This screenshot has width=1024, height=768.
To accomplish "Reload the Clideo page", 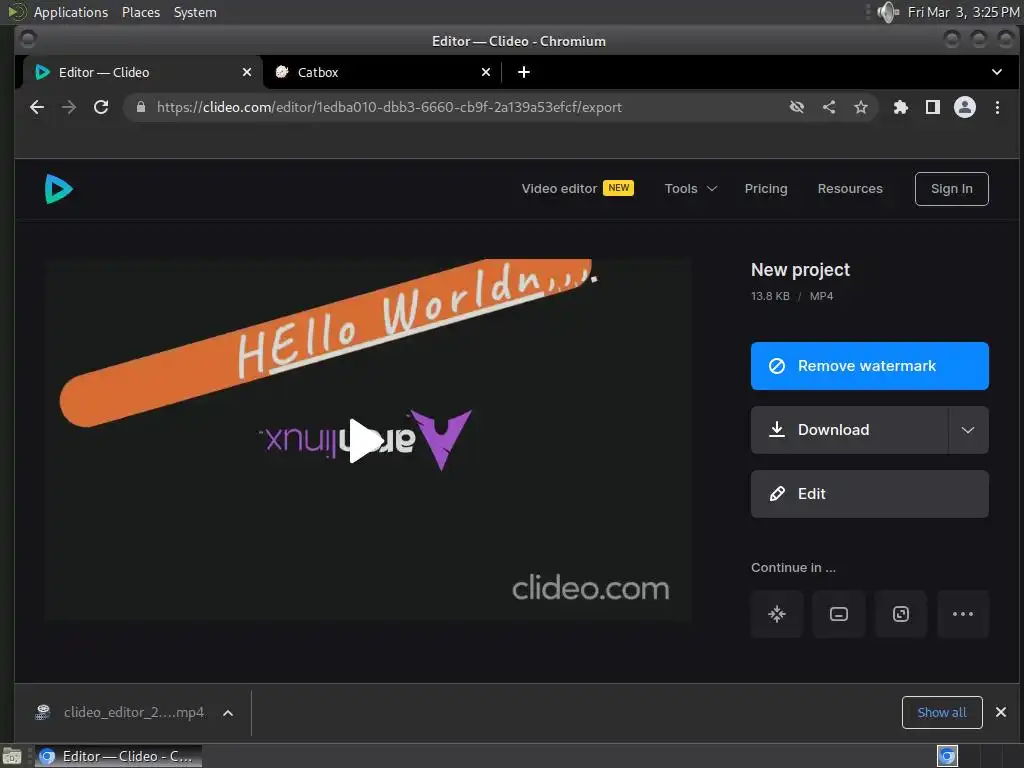I will click(x=101, y=107).
